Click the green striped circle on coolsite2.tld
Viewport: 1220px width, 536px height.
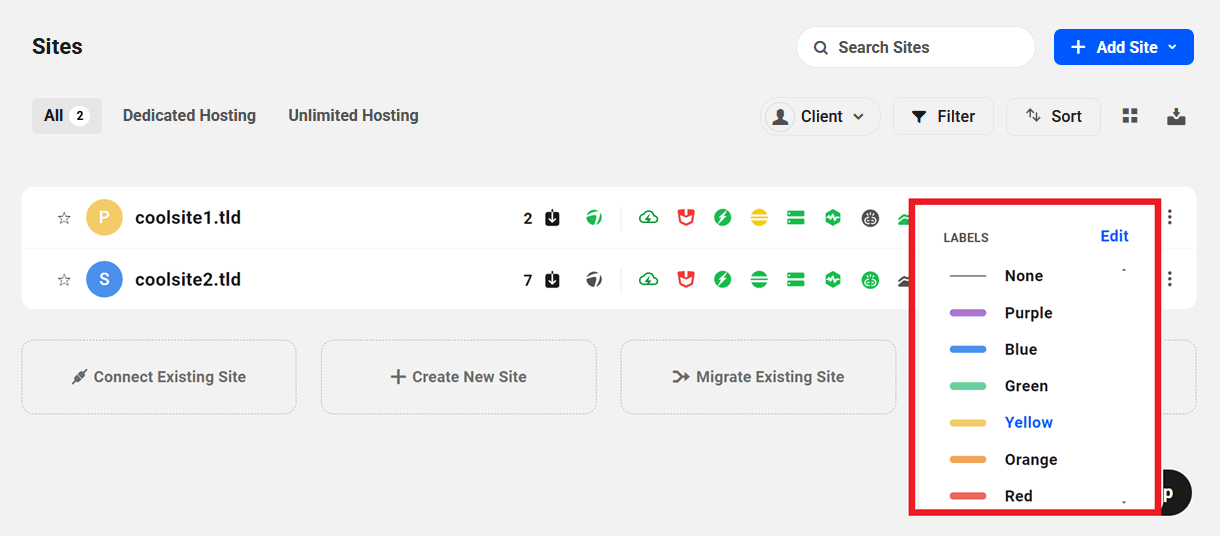[759, 279]
